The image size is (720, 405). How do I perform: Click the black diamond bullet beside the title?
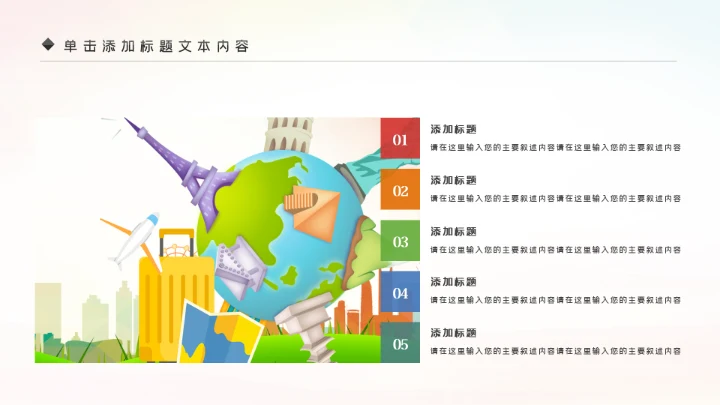[x=48, y=45]
